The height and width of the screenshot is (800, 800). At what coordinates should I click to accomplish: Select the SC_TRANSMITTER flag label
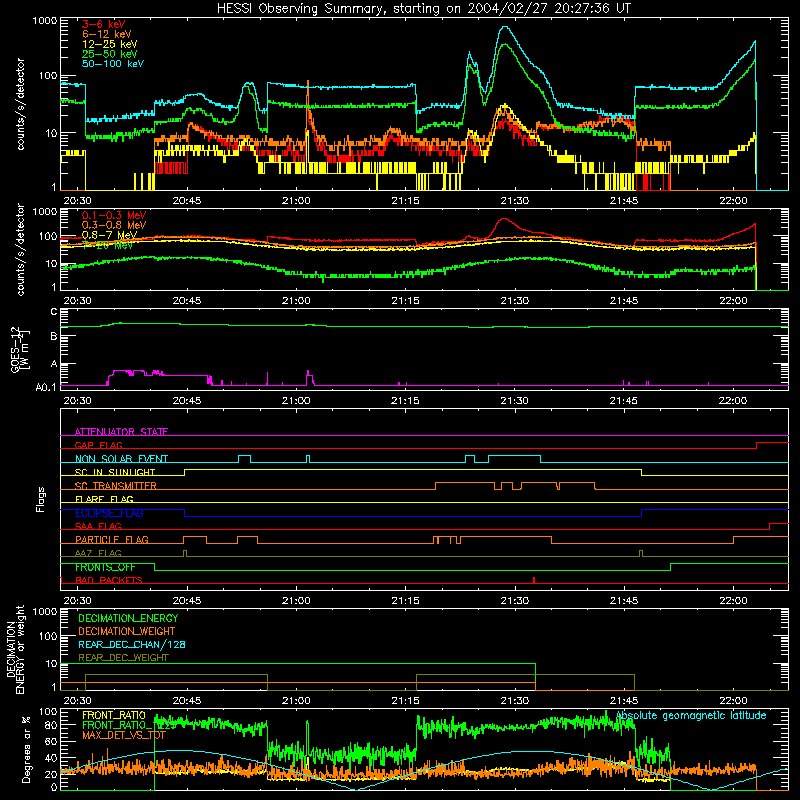click(x=115, y=486)
